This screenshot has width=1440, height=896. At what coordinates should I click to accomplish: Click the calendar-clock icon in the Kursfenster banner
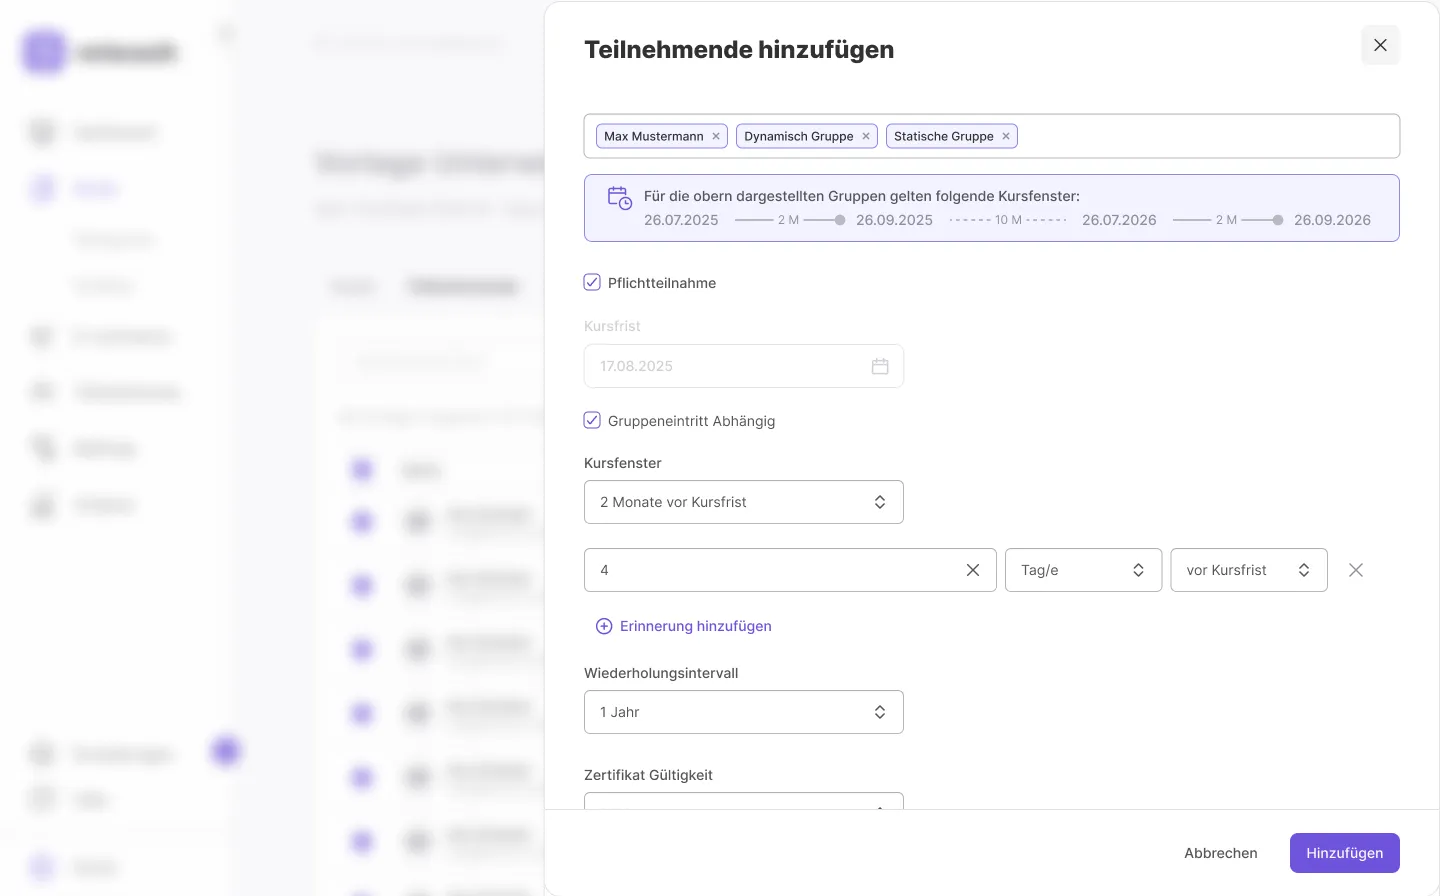coord(619,198)
